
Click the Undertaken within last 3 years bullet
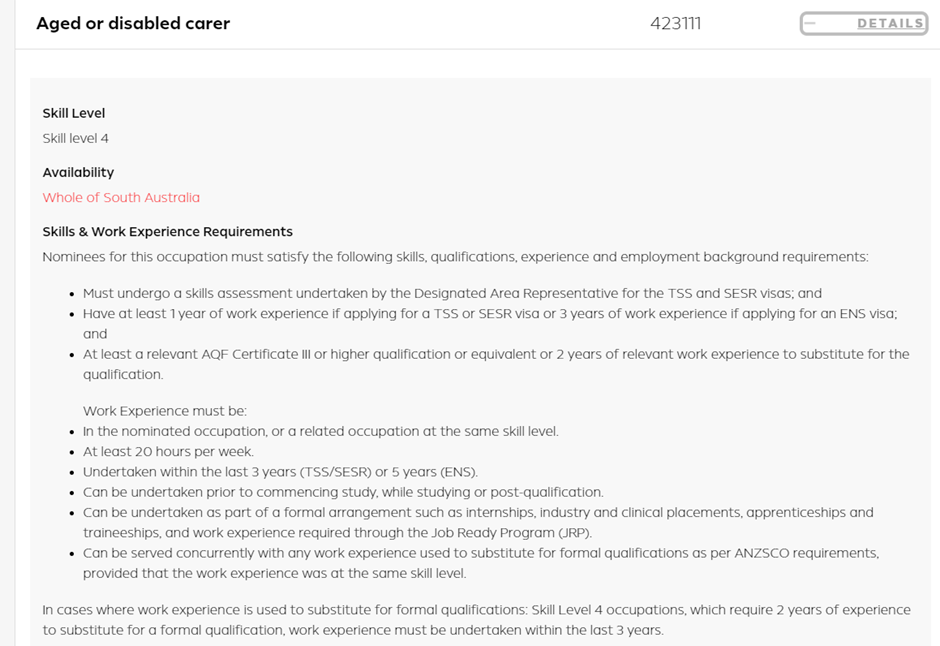pyautogui.click(x=280, y=472)
